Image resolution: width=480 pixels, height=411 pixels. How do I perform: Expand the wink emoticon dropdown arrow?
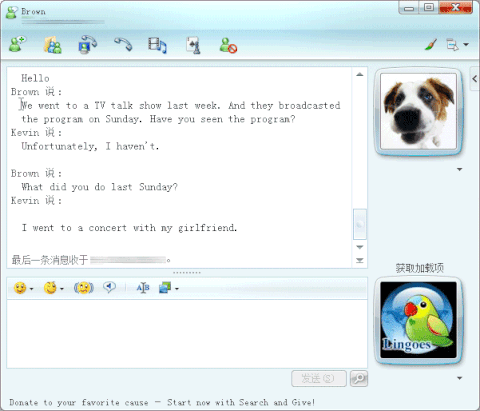click(x=62, y=289)
